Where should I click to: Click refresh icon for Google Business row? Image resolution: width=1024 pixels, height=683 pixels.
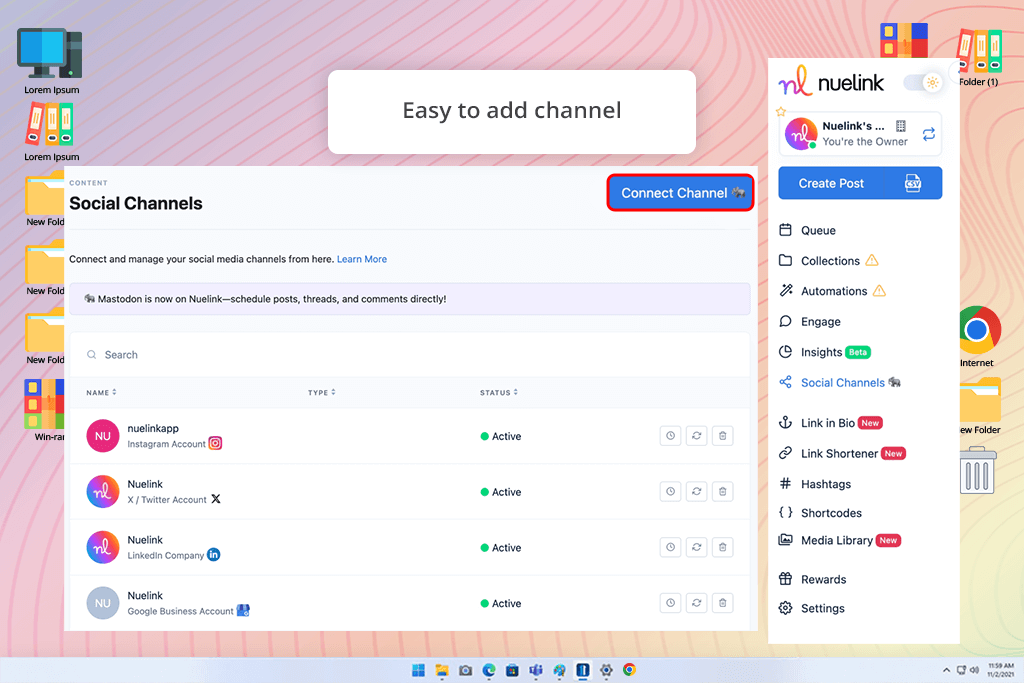click(697, 603)
